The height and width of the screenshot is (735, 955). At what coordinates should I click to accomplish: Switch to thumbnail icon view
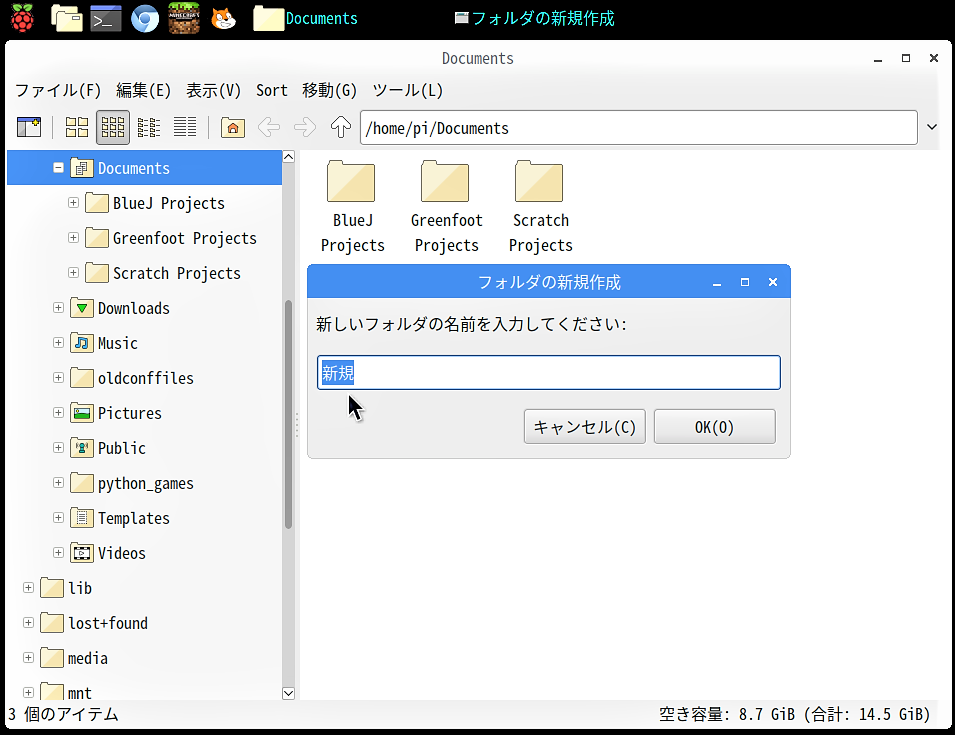point(113,127)
